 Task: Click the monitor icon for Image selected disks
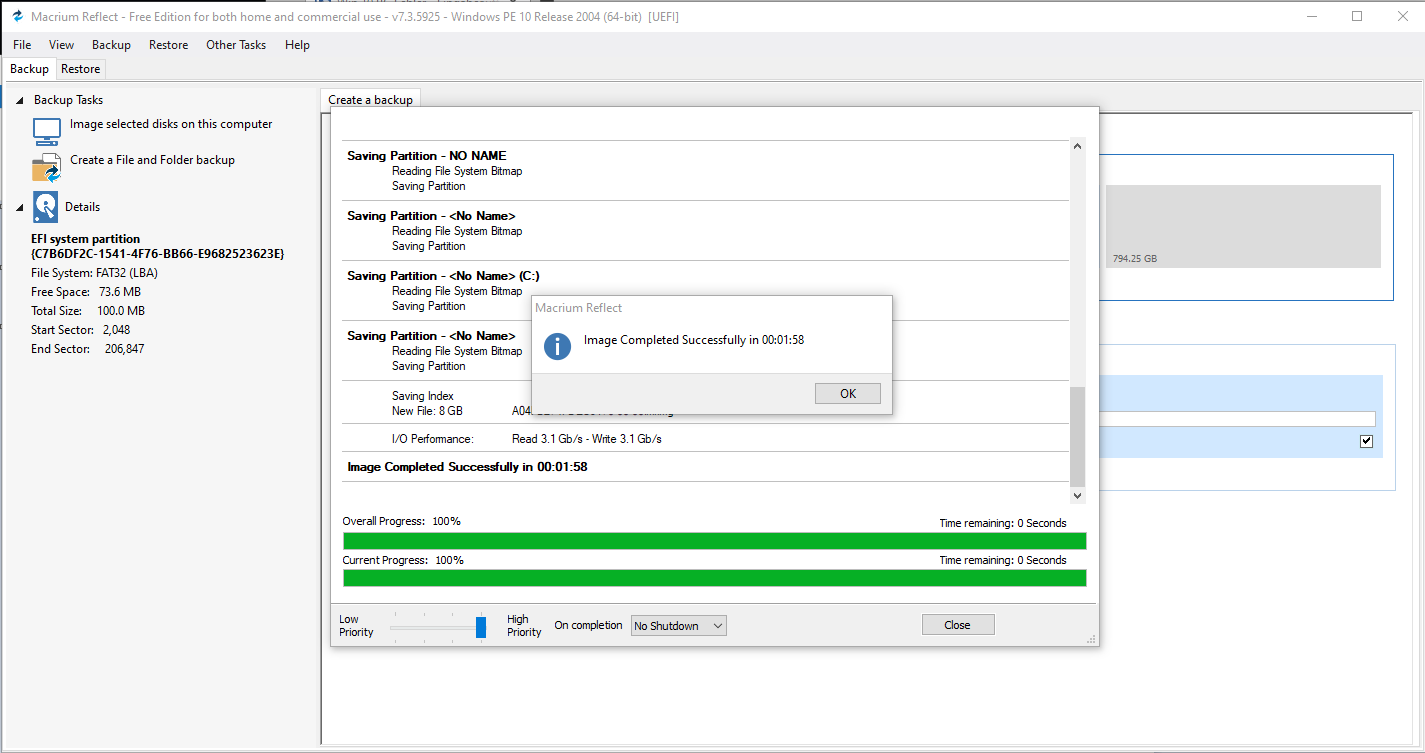point(47,132)
